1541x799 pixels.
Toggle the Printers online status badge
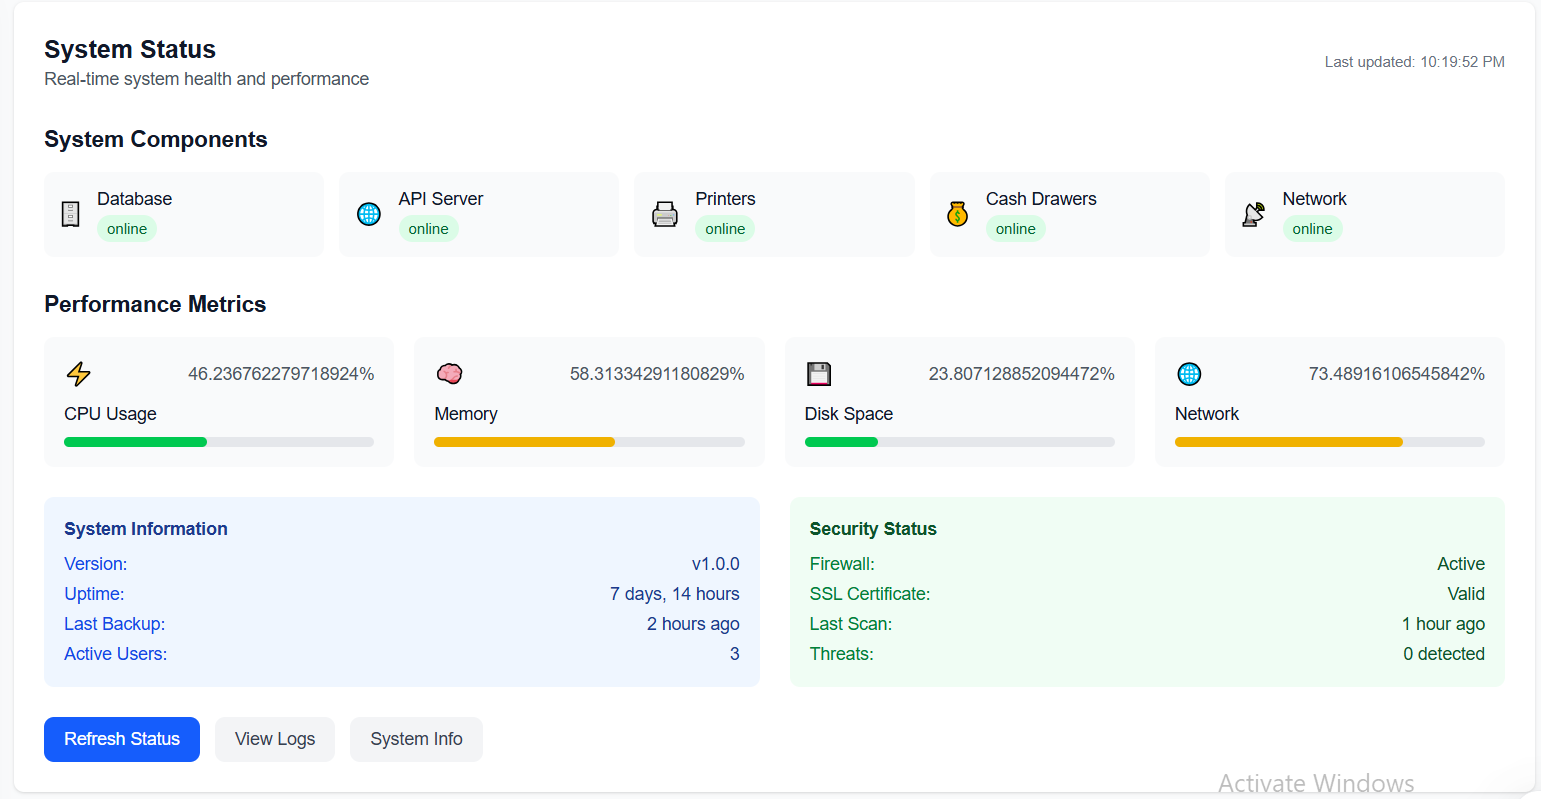click(725, 228)
